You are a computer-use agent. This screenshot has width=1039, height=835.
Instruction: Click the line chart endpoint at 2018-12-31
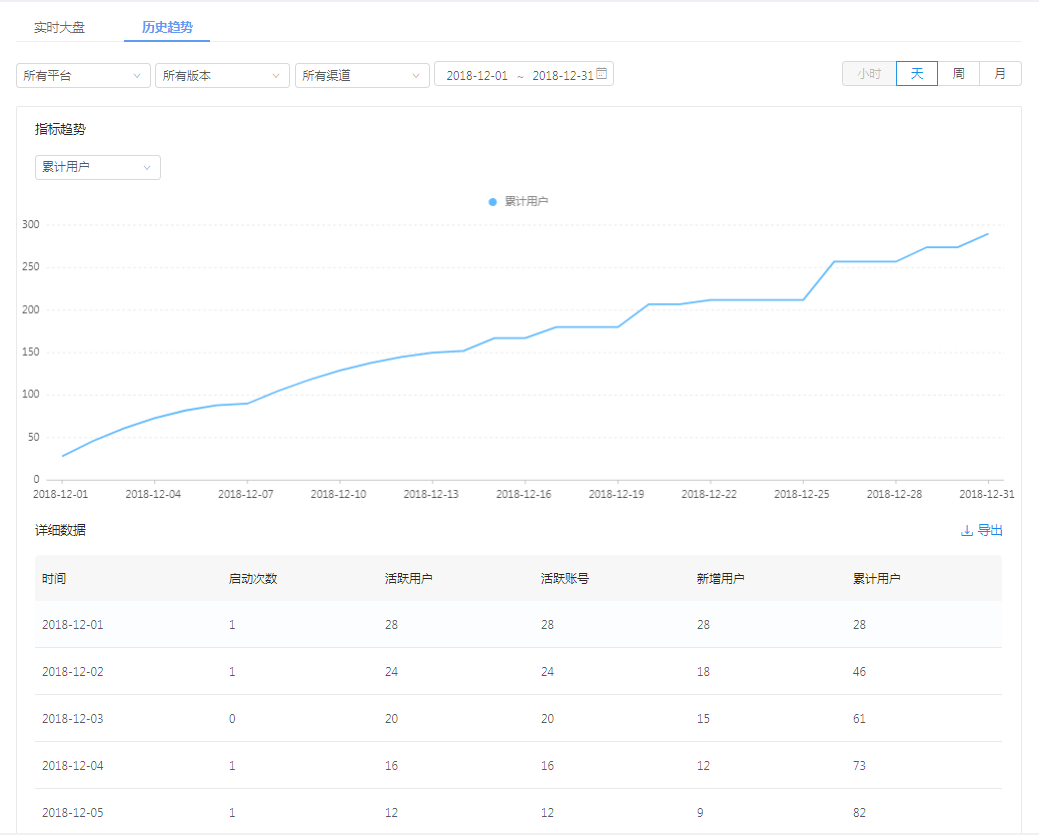tap(988, 234)
